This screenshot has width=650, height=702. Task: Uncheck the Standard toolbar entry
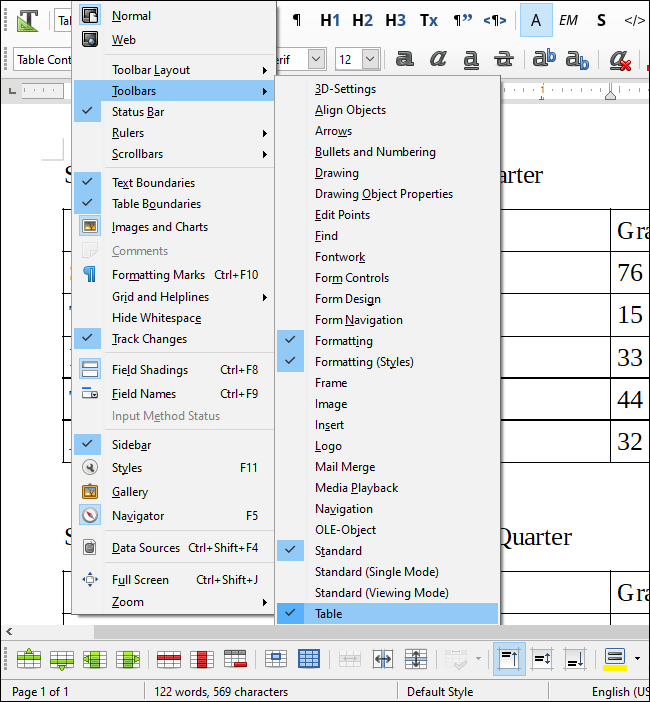coord(388,551)
